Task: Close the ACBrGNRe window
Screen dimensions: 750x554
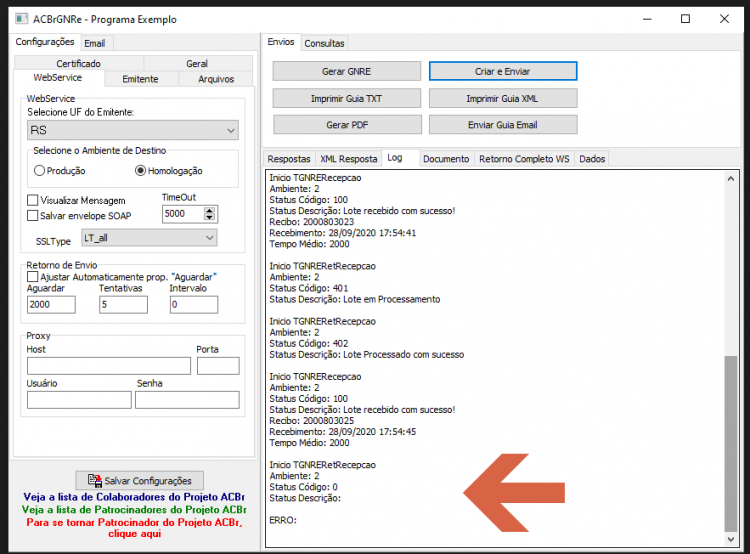Action: tap(724, 19)
